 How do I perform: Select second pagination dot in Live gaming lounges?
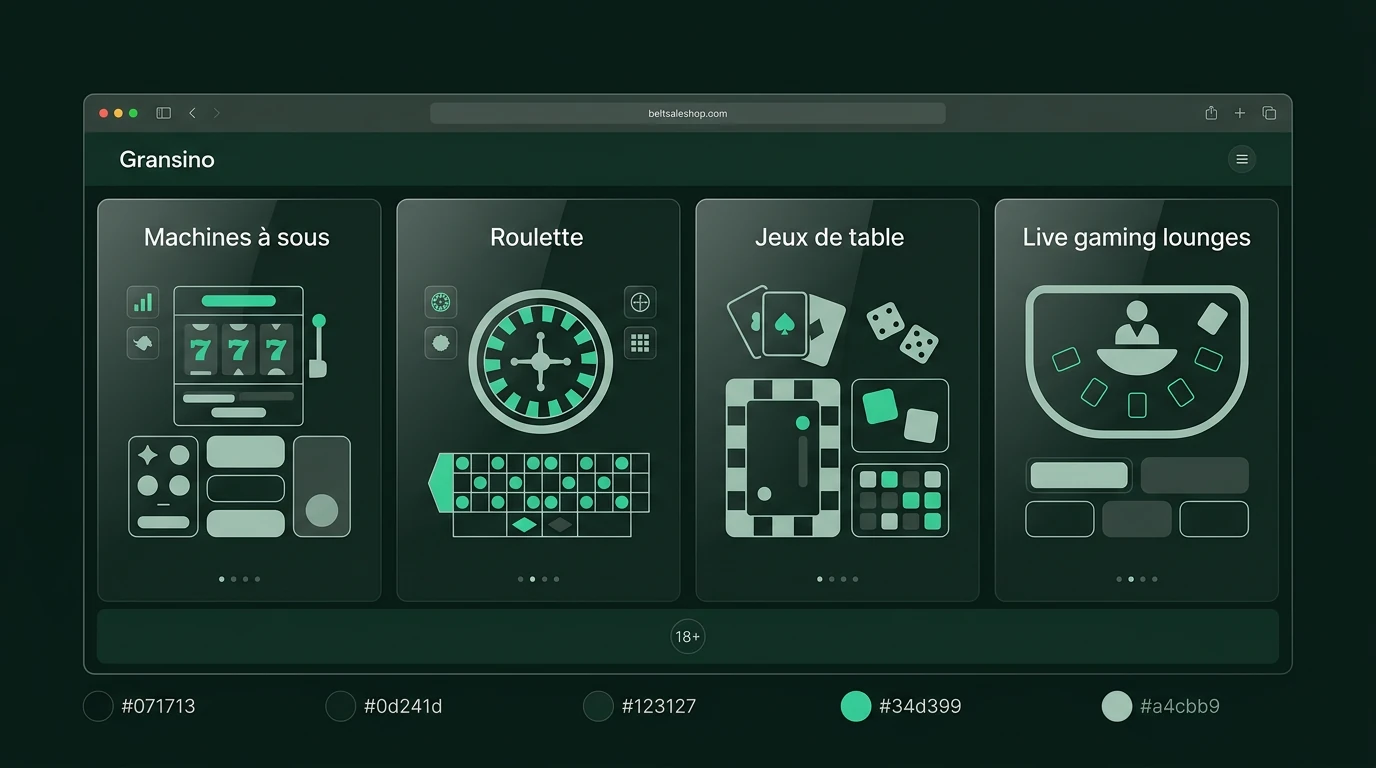(x=1131, y=579)
